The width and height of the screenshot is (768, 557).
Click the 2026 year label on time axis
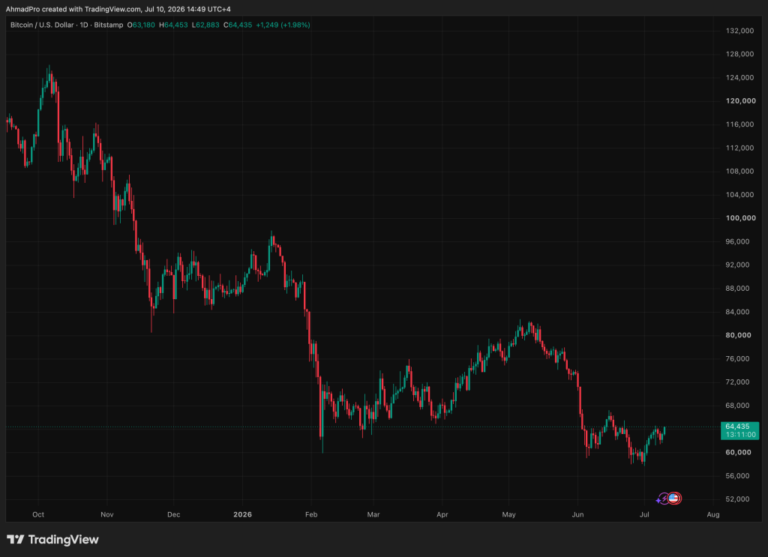242,514
